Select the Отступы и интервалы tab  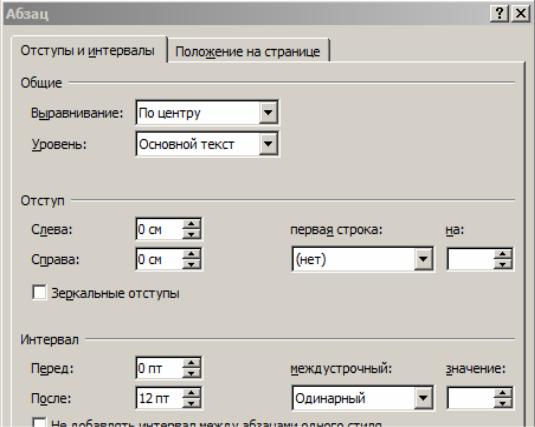(88, 50)
